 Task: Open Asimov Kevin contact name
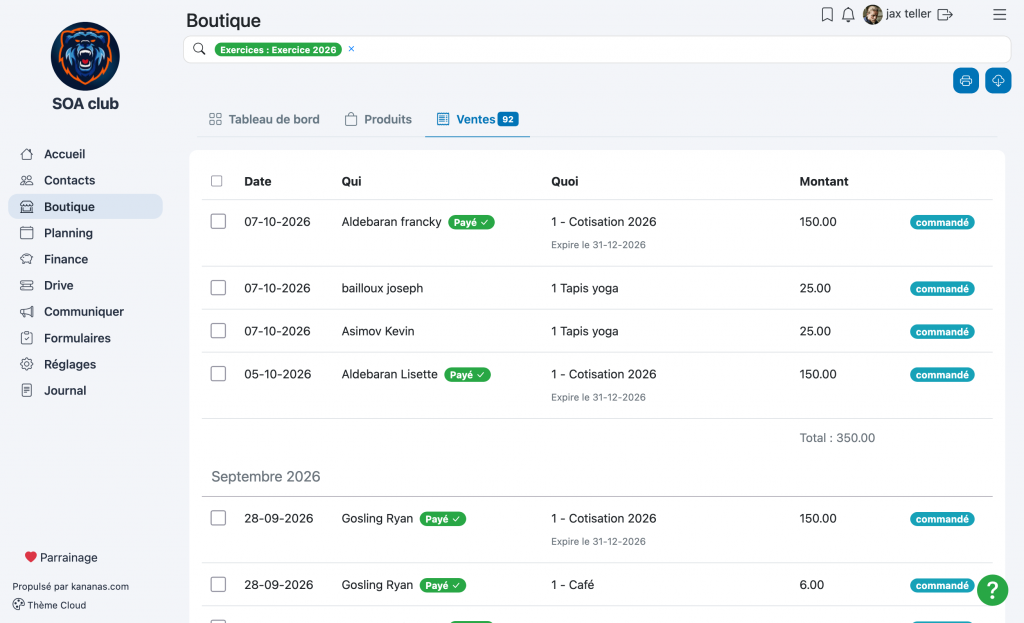click(x=377, y=331)
